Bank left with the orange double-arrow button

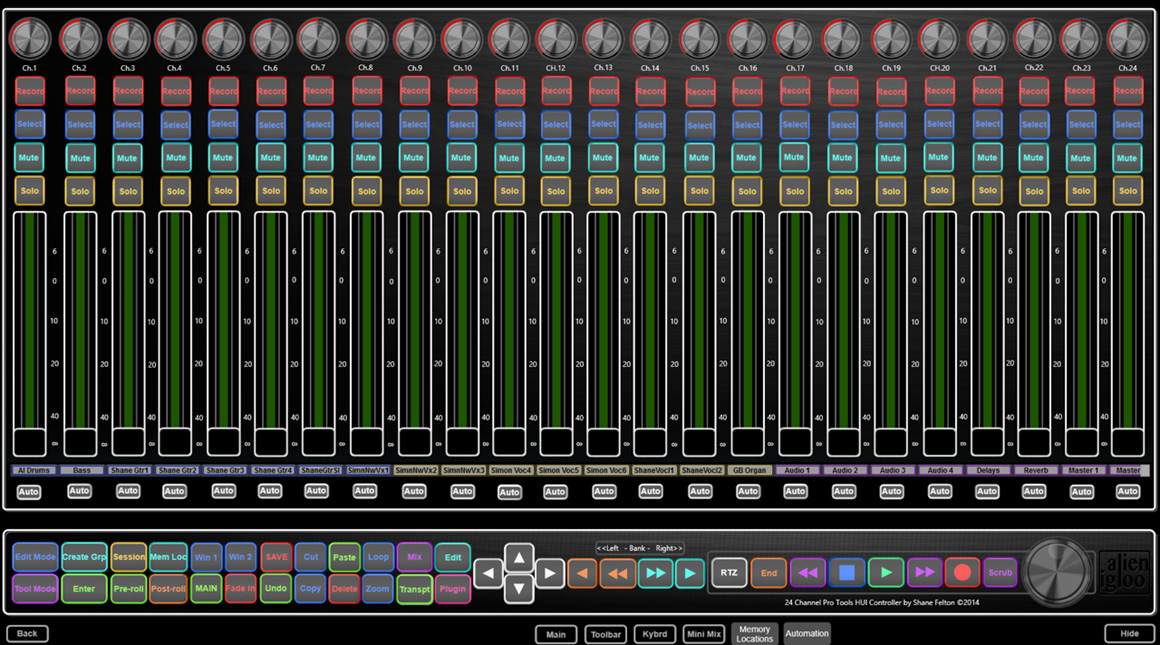tap(618, 573)
